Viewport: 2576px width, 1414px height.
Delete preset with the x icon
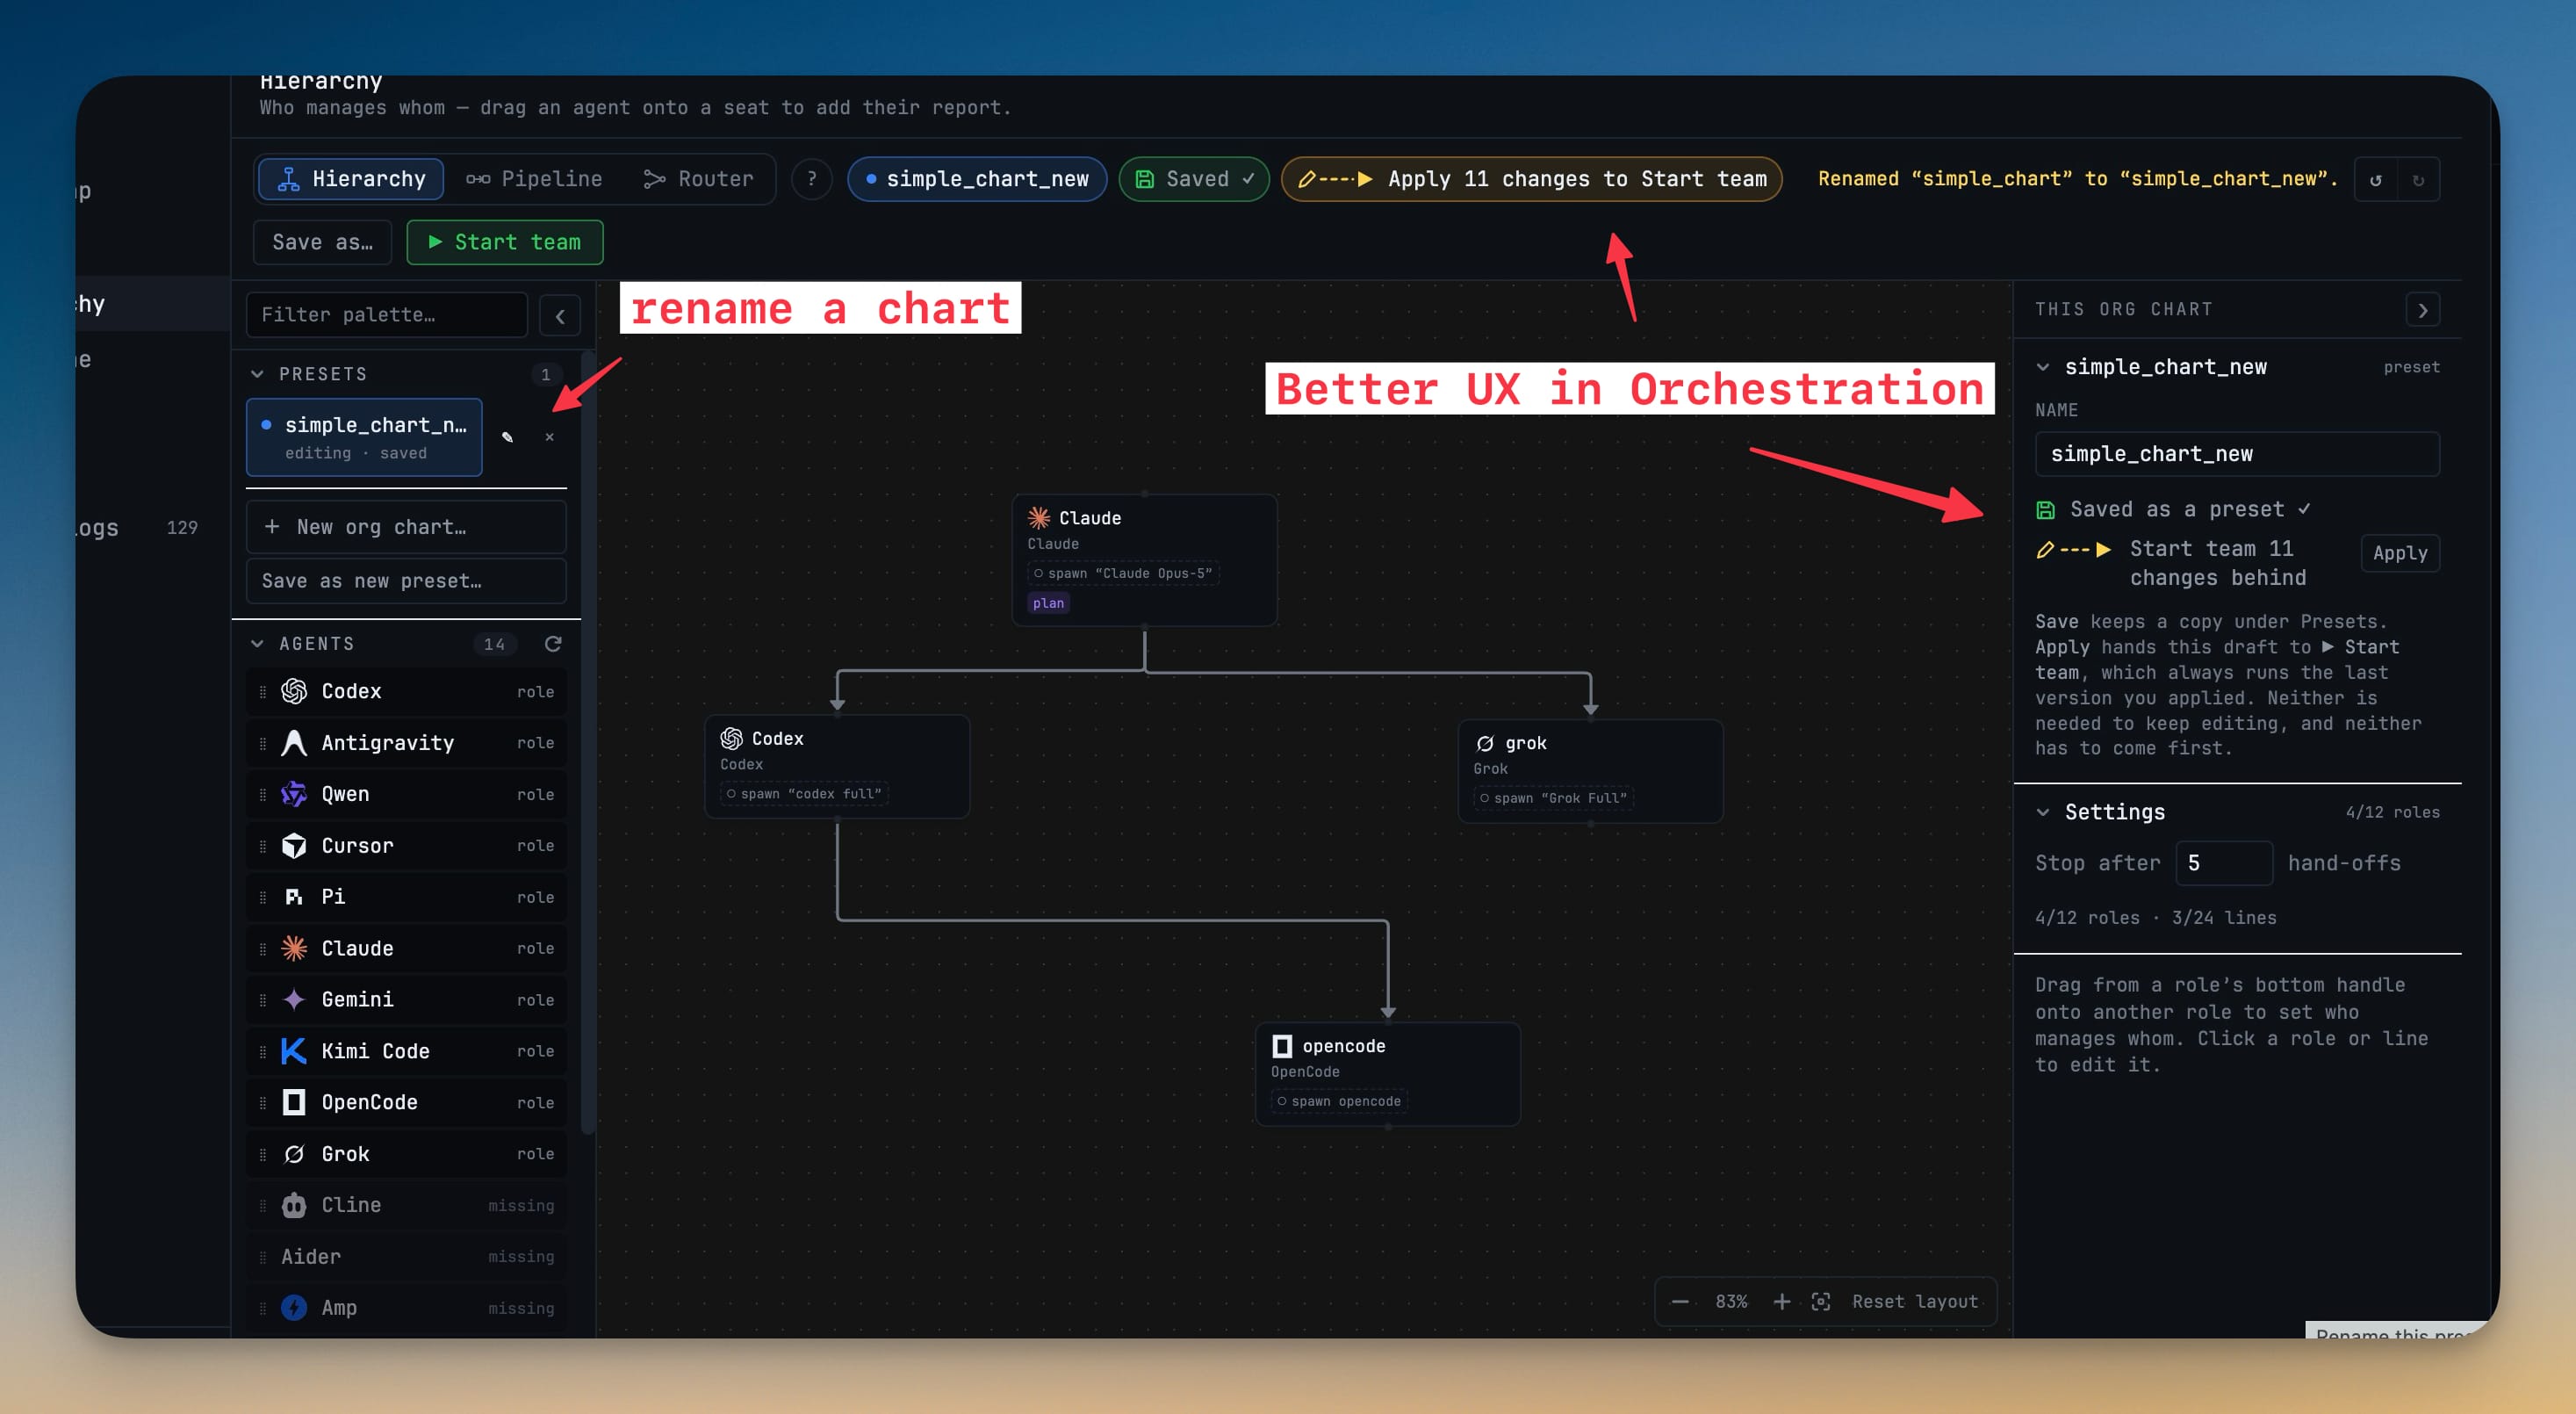pyautogui.click(x=549, y=437)
